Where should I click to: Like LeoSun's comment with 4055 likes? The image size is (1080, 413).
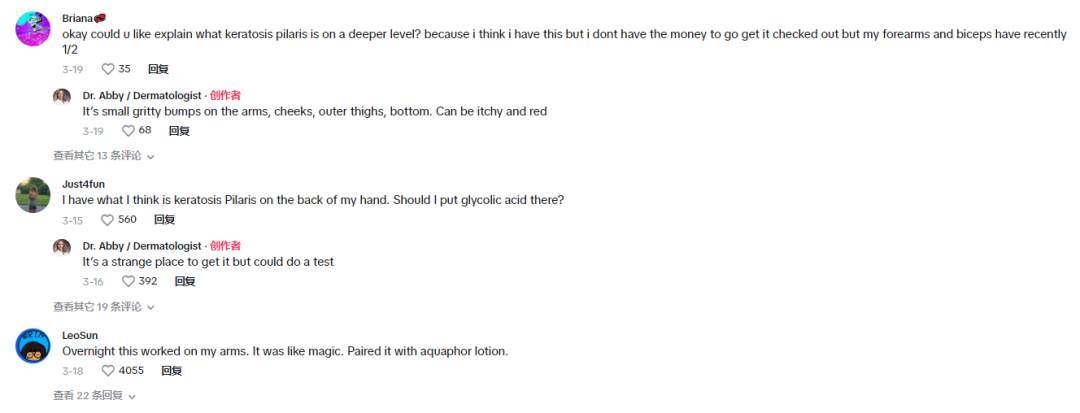tap(108, 371)
